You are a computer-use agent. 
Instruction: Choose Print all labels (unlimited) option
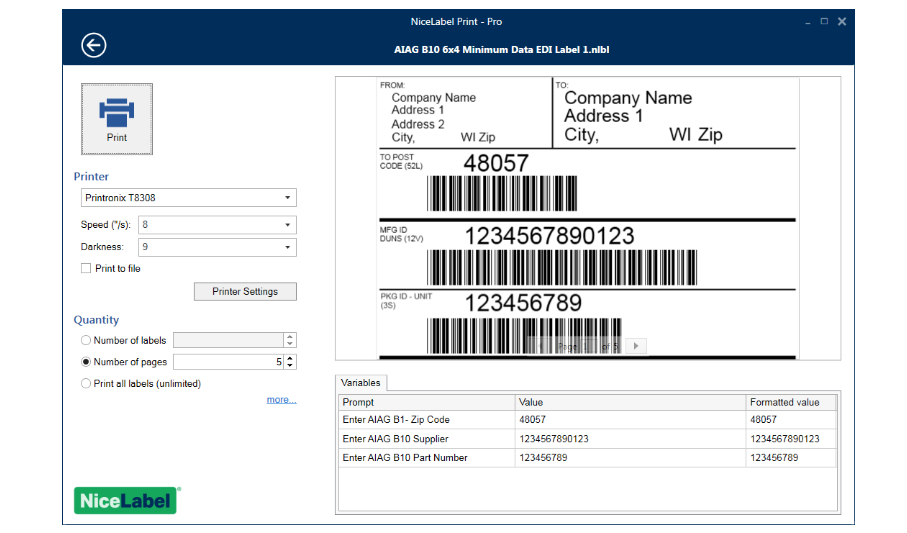tap(86, 384)
